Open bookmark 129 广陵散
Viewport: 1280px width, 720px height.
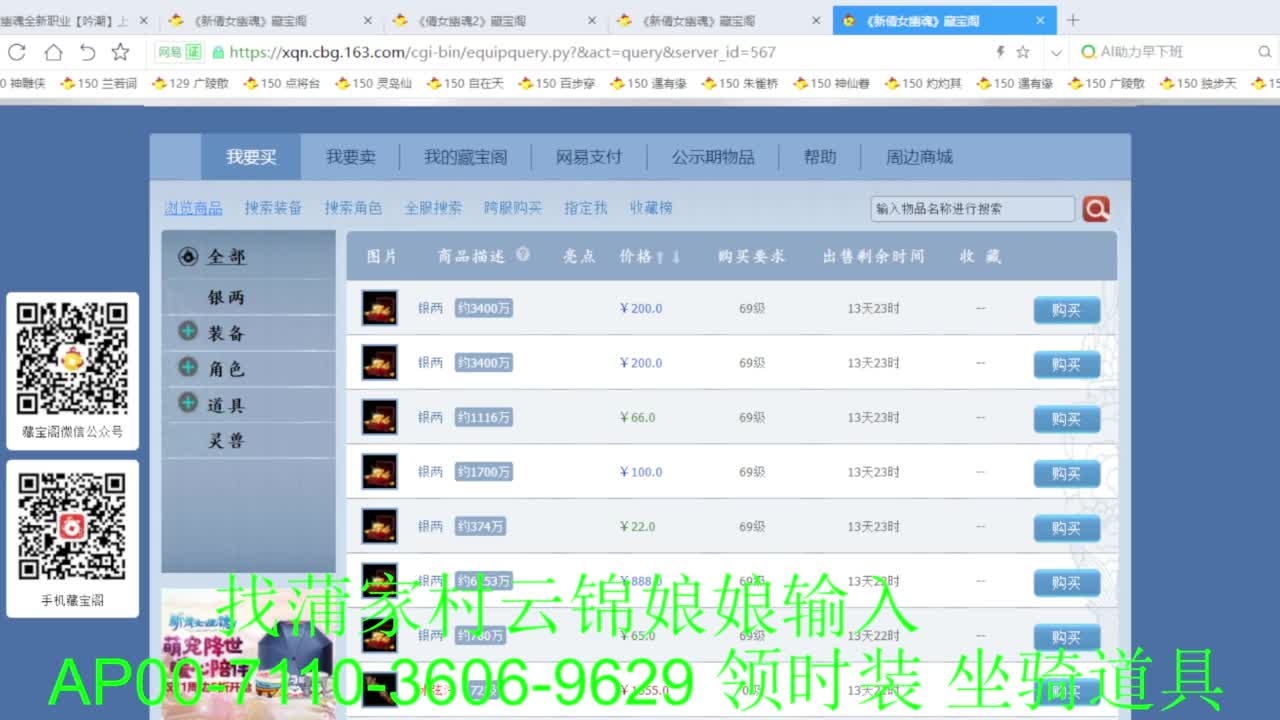click(x=190, y=84)
